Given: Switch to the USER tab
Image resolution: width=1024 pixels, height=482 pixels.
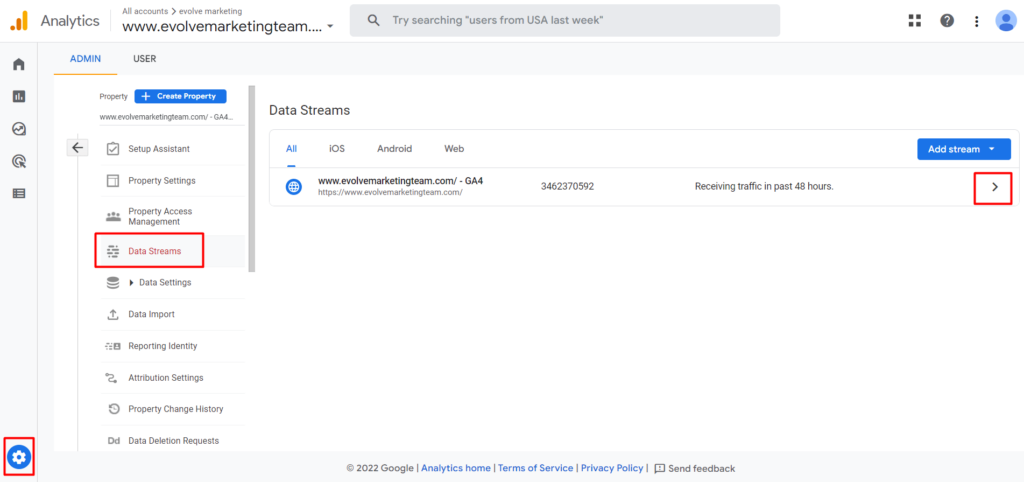Looking at the screenshot, I should (144, 59).
